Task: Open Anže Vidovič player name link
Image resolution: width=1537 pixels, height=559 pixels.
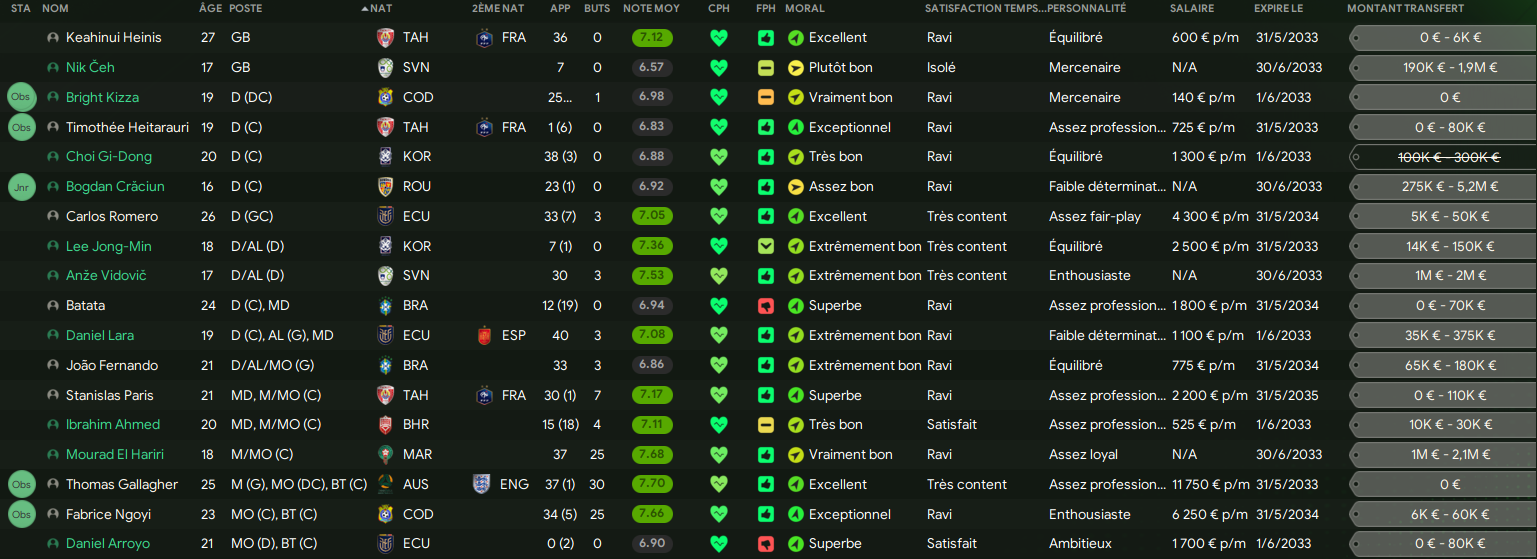Action: click(106, 276)
